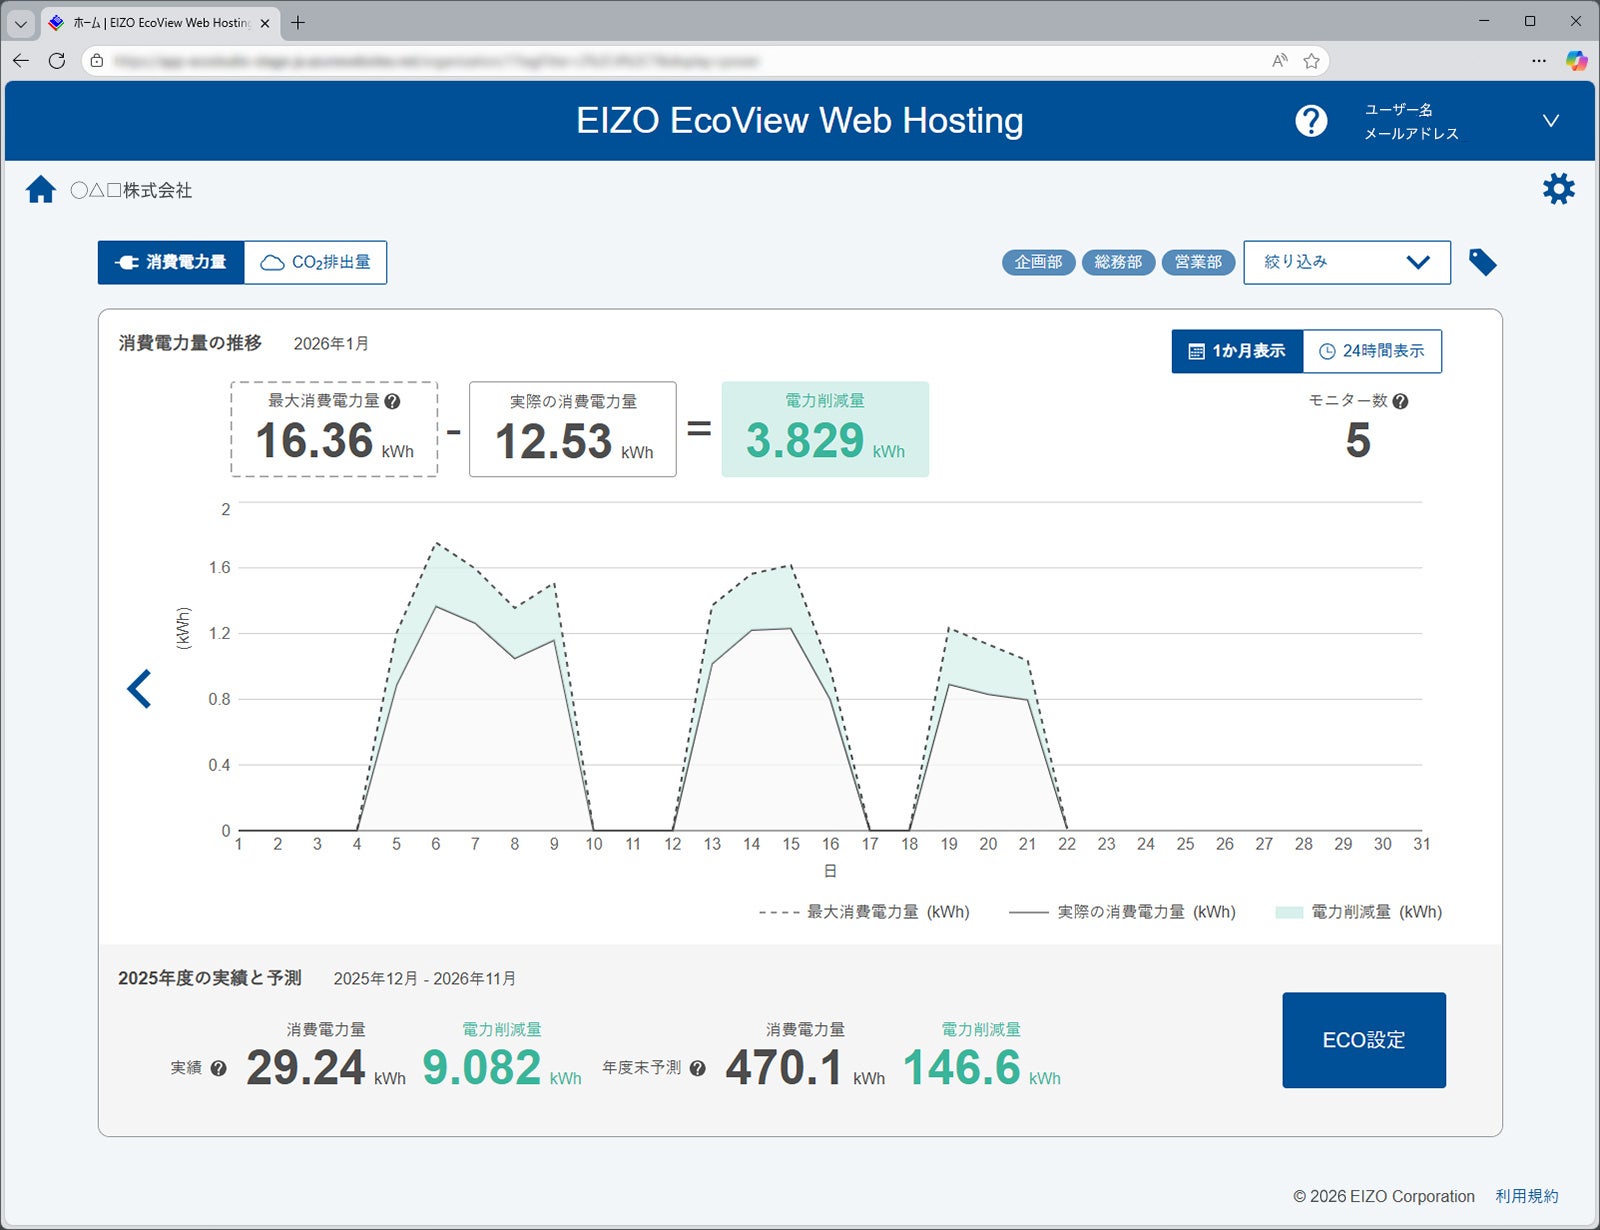The width and height of the screenshot is (1600, 1230).
Task: Open settings with the gear icon
Action: point(1558,189)
